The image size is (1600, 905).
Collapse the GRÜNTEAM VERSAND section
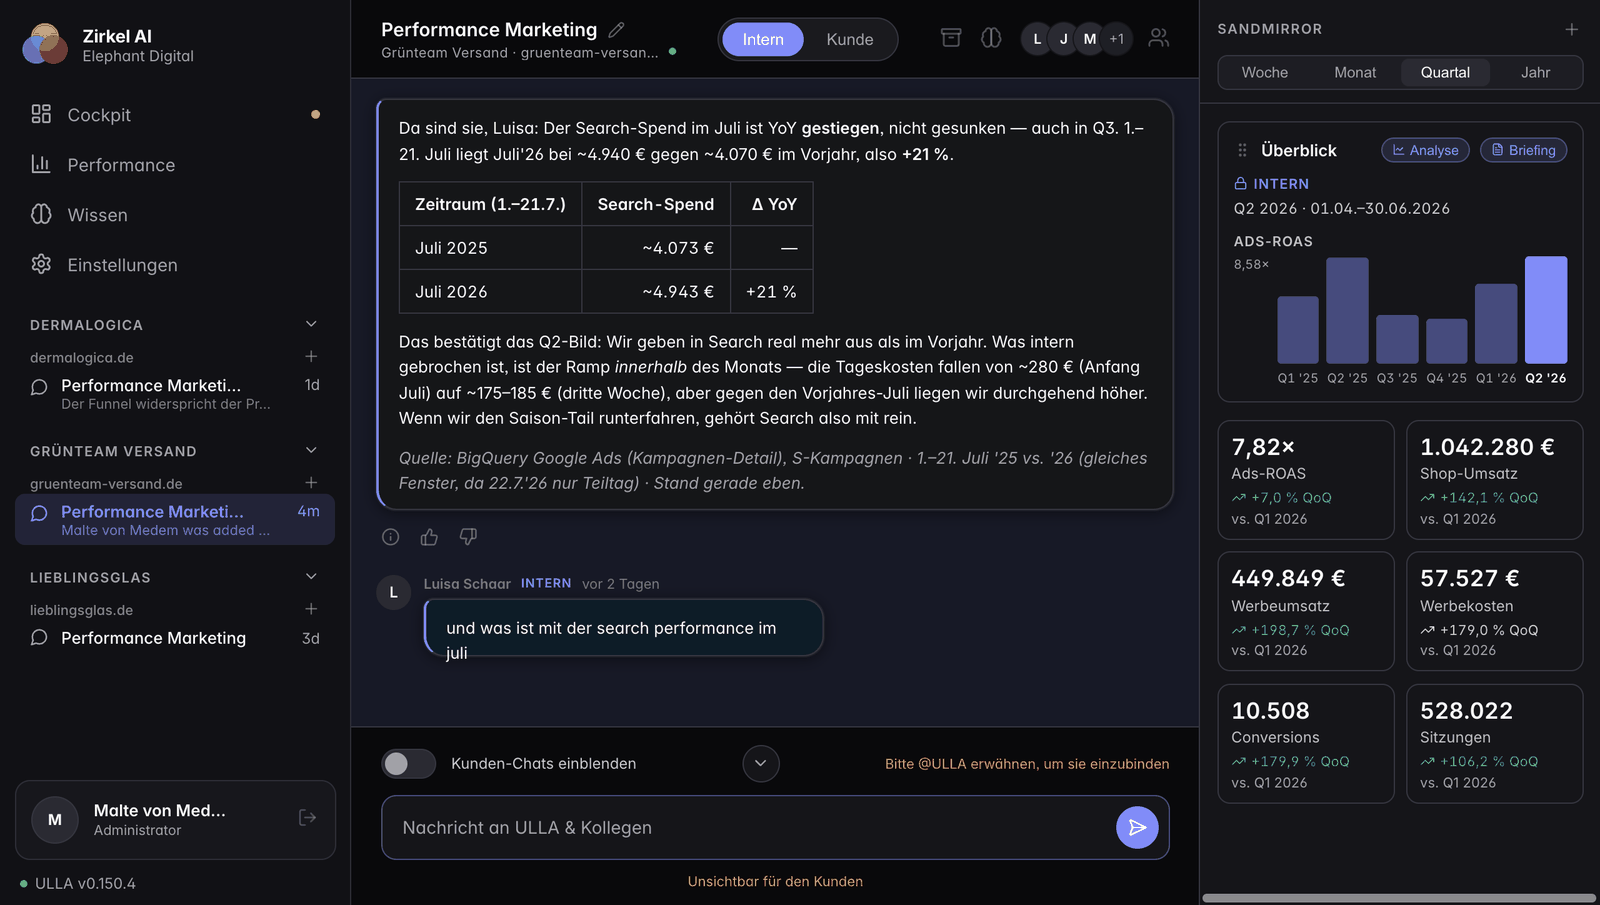click(311, 450)
